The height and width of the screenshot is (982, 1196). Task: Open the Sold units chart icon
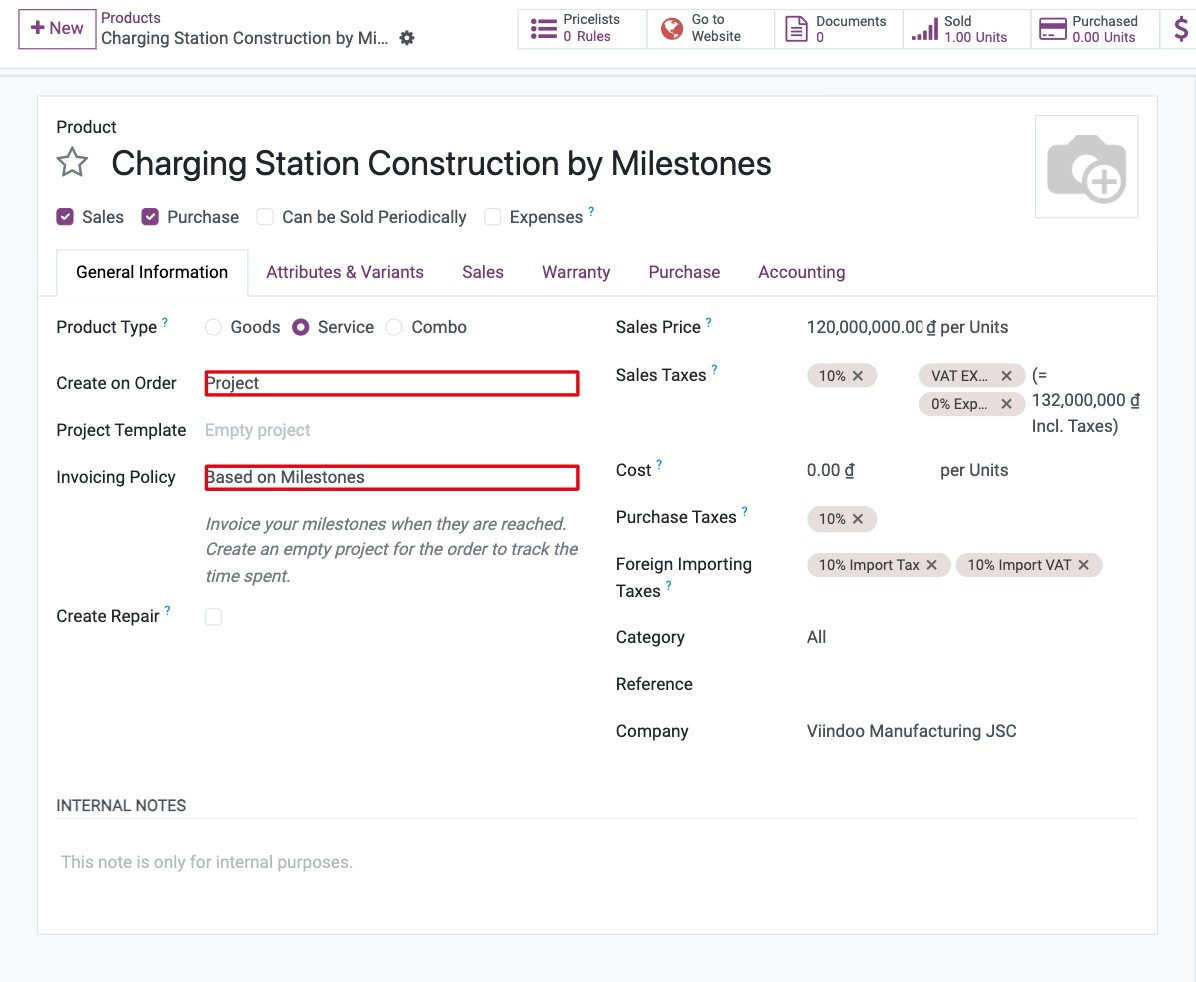point(924,29)
